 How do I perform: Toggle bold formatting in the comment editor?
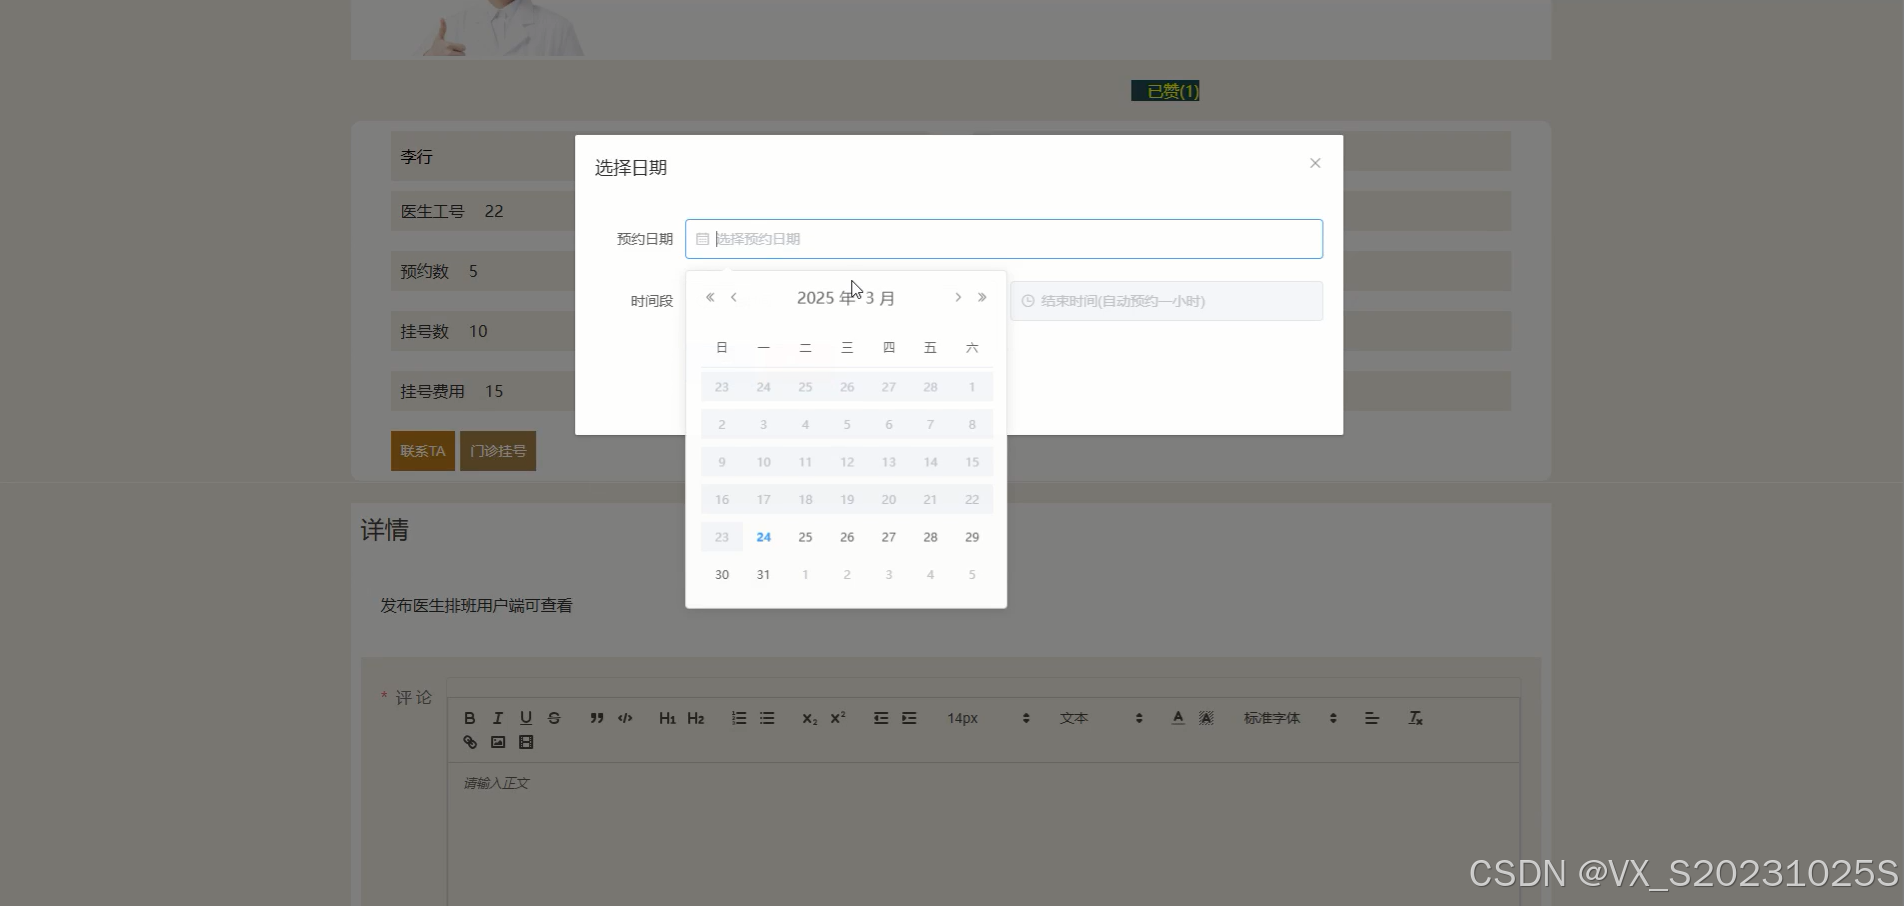(470, 718)
